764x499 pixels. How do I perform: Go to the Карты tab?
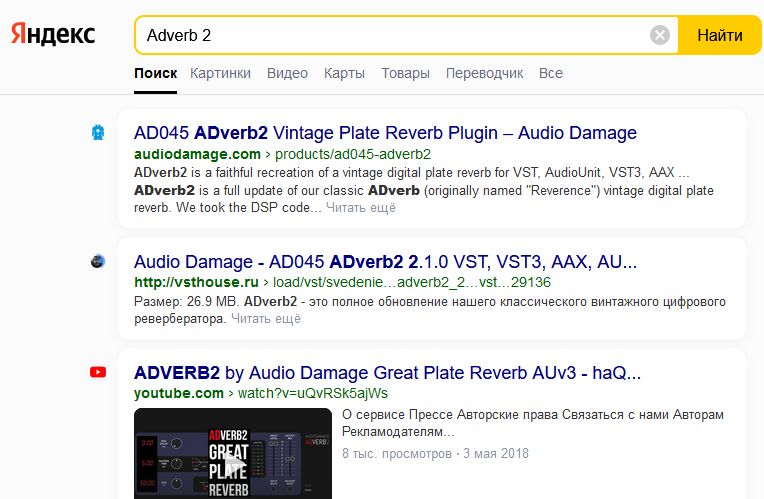[x=344, y=73]
